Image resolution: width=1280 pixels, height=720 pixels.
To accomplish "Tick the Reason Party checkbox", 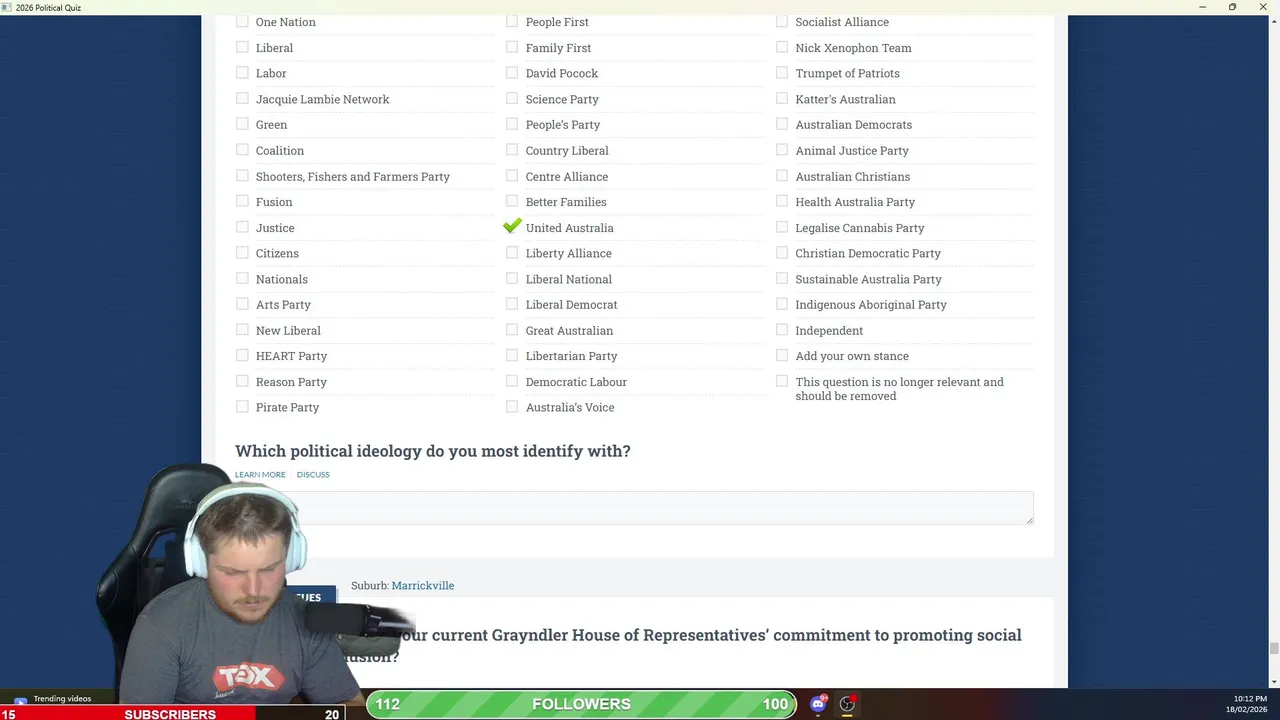I will click(242, 381).
